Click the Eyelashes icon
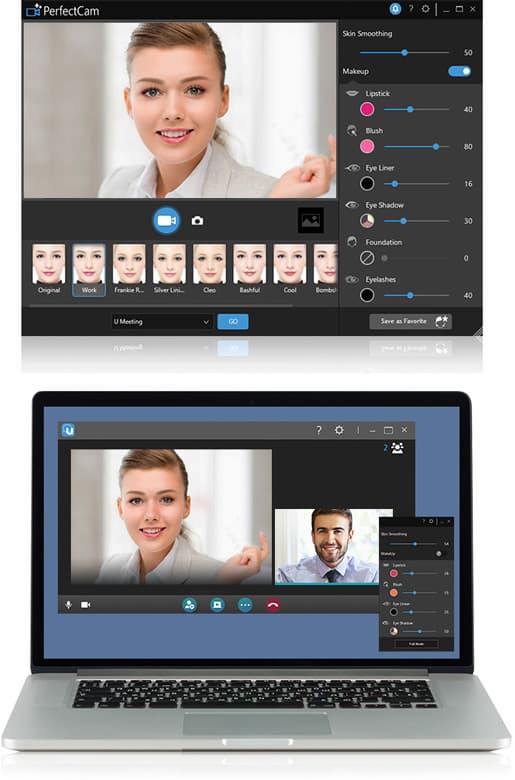This screenshot has width=515, height=780. [352, 280]
